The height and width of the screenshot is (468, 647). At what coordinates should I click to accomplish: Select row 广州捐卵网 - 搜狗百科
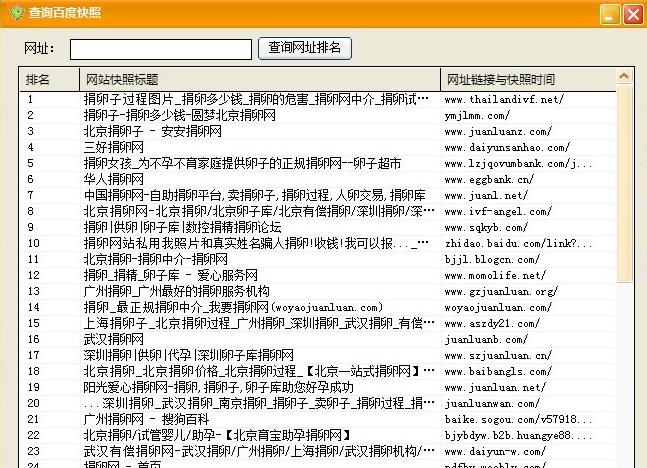318,420
